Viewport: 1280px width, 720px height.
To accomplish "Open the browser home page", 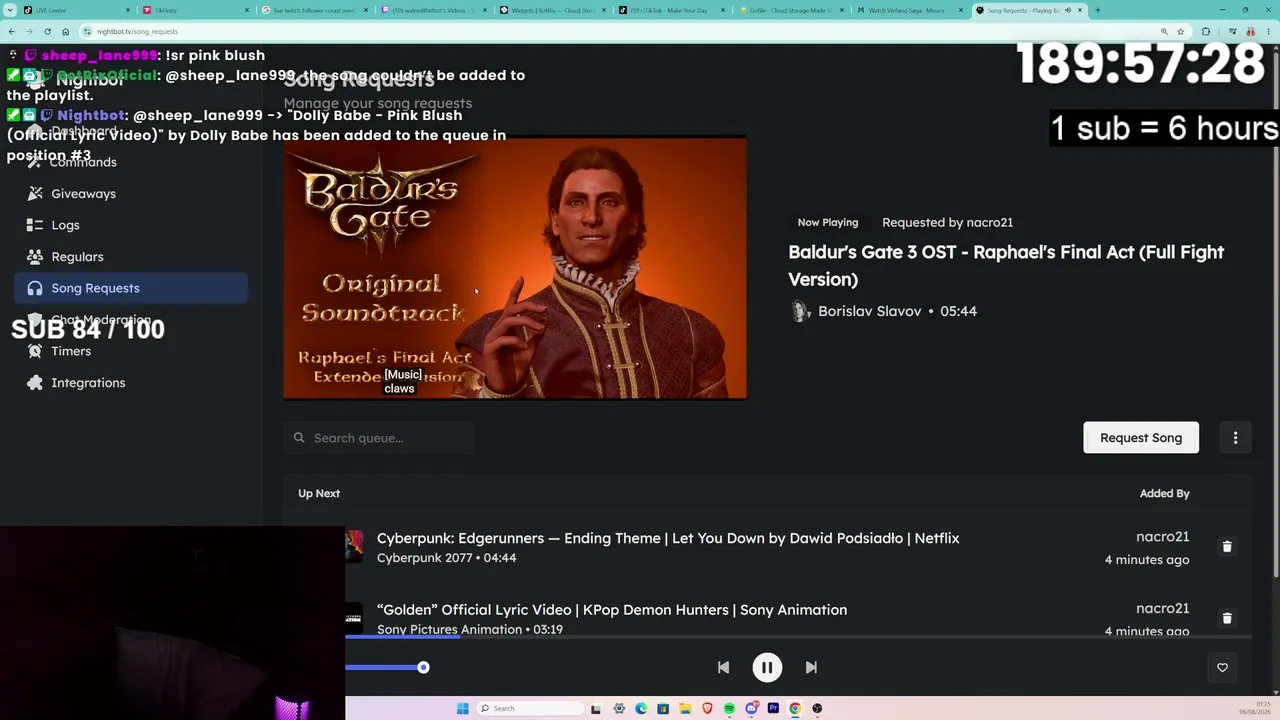I will pyautogui.click(x=65, y=31).
